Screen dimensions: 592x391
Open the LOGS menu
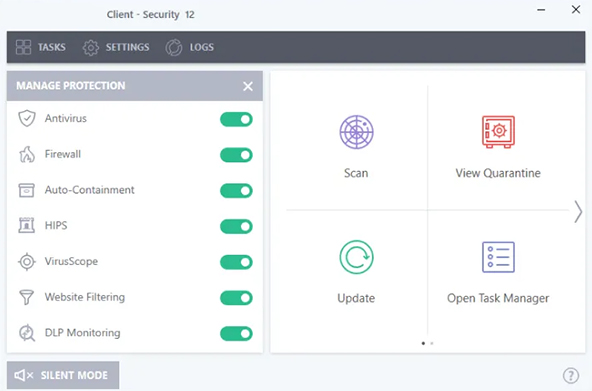pyautogui.click(x=190, y=48)
